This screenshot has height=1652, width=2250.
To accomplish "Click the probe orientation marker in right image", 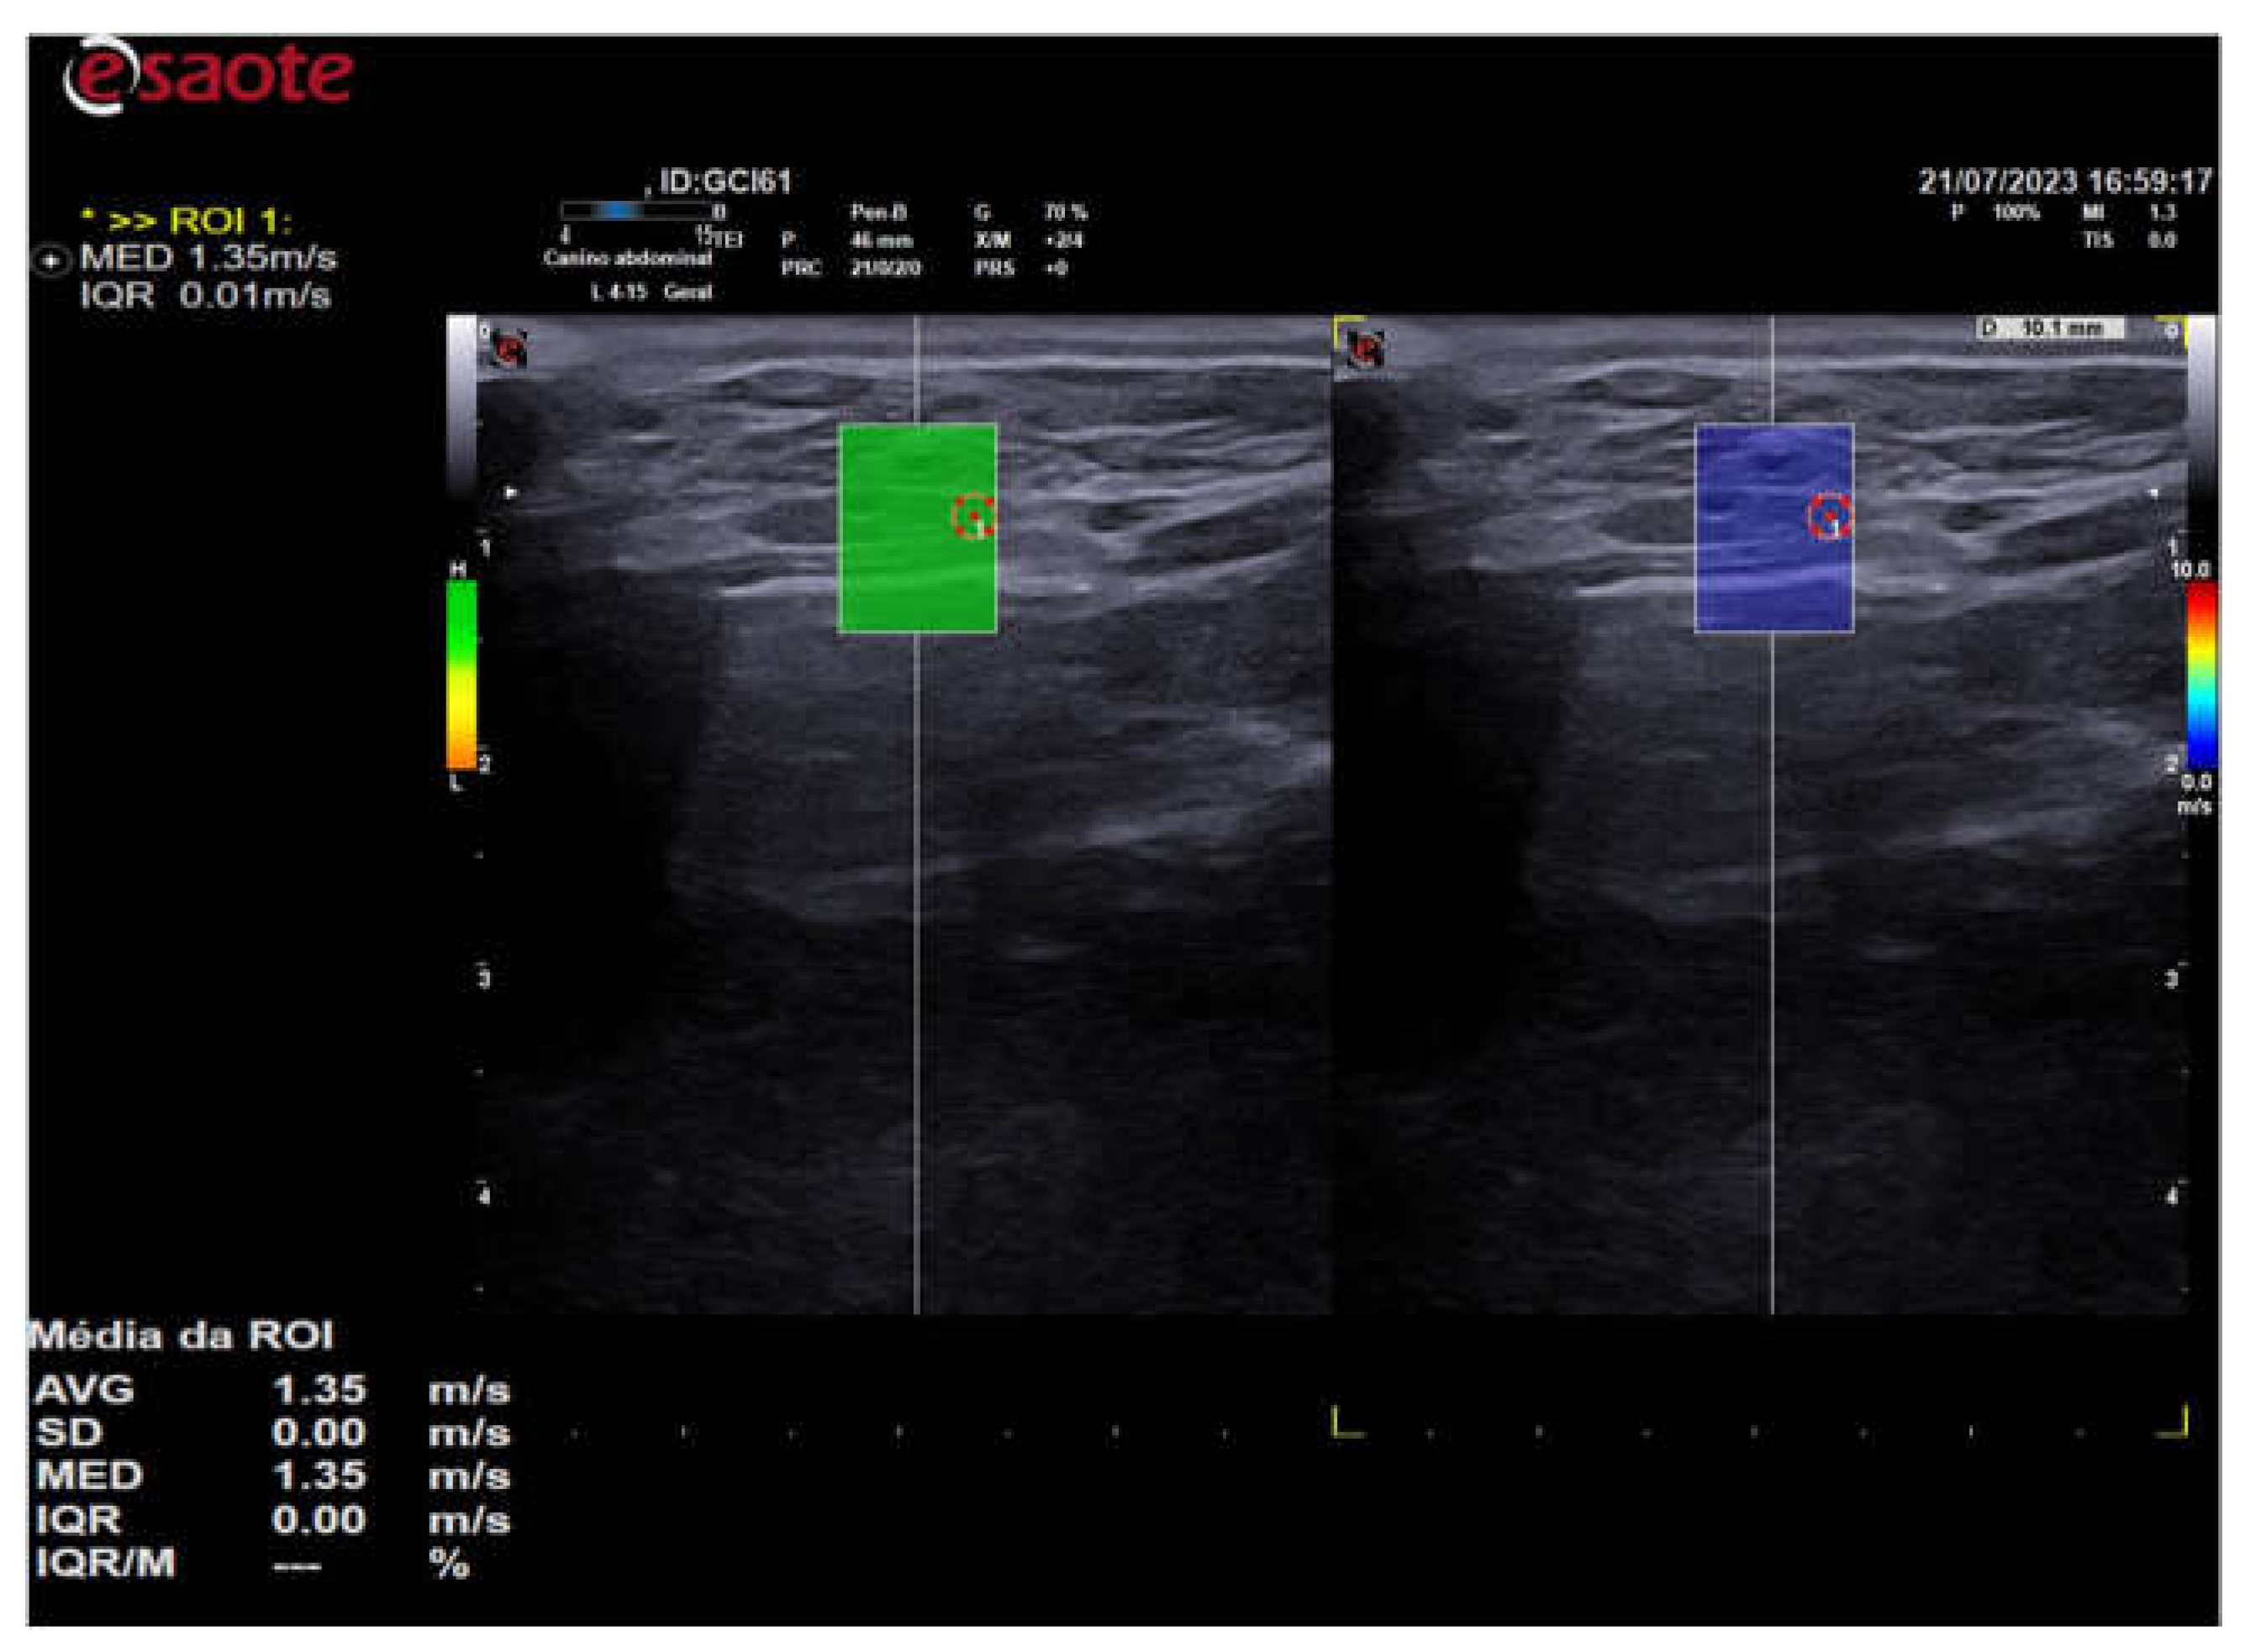I will pos(1366,349).
